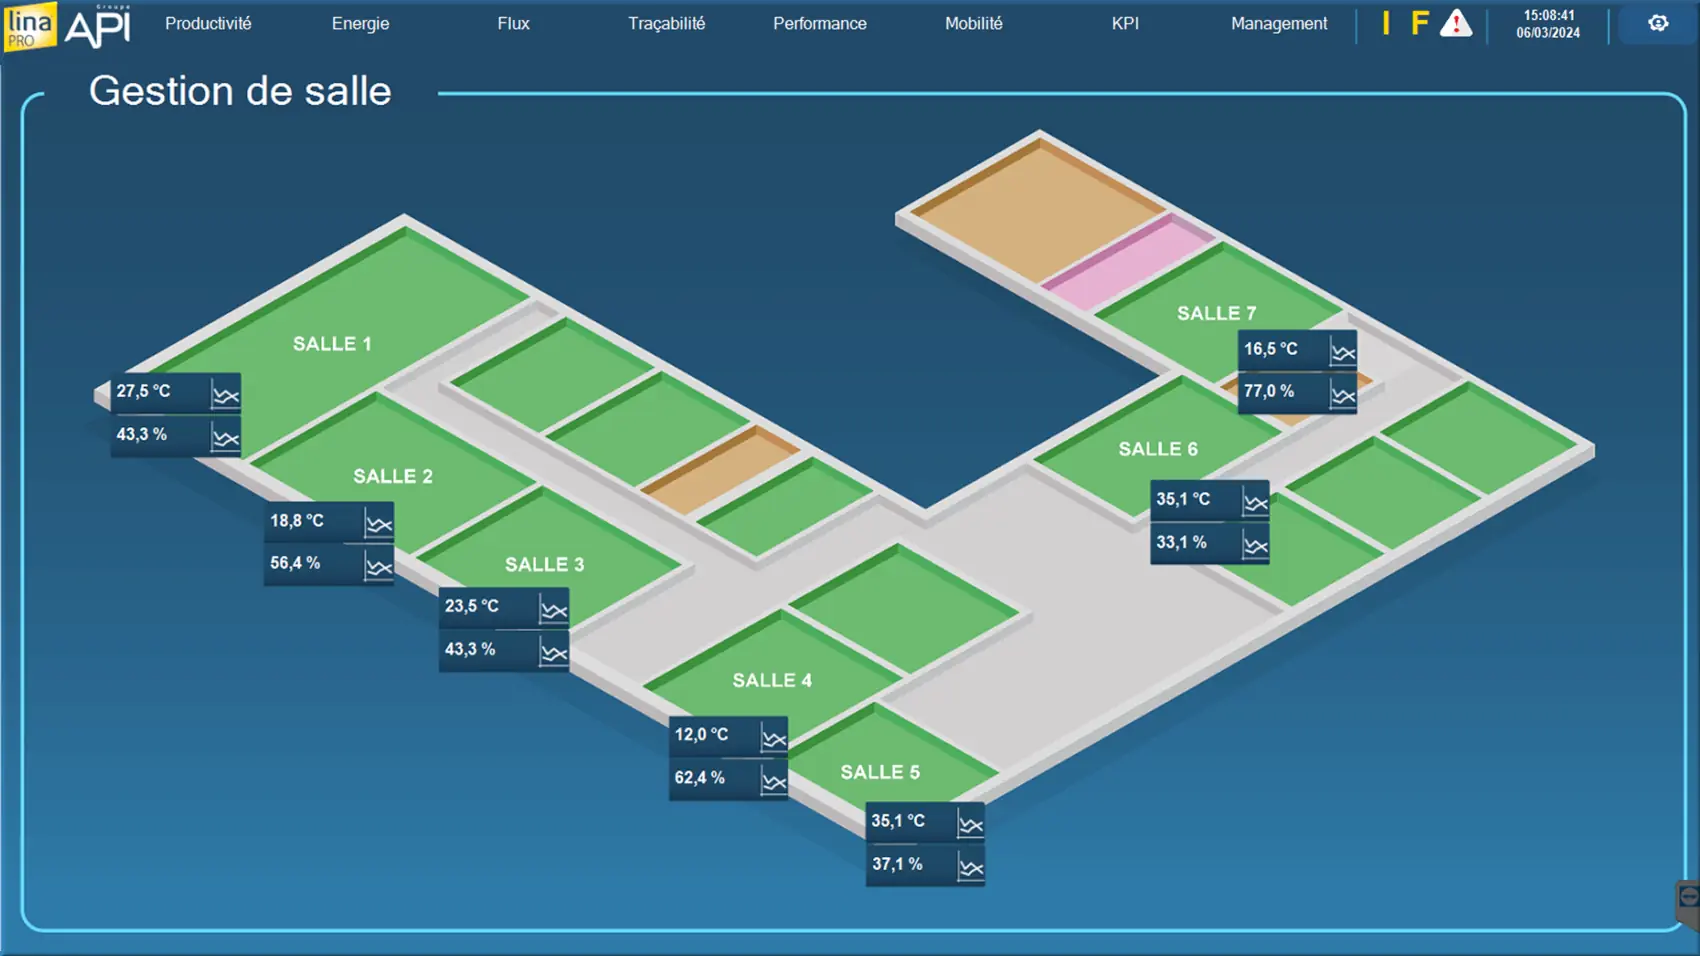The width and height of the screenshot is (1700, 956).
Task: Open the Energie menu
Action: 360,23
